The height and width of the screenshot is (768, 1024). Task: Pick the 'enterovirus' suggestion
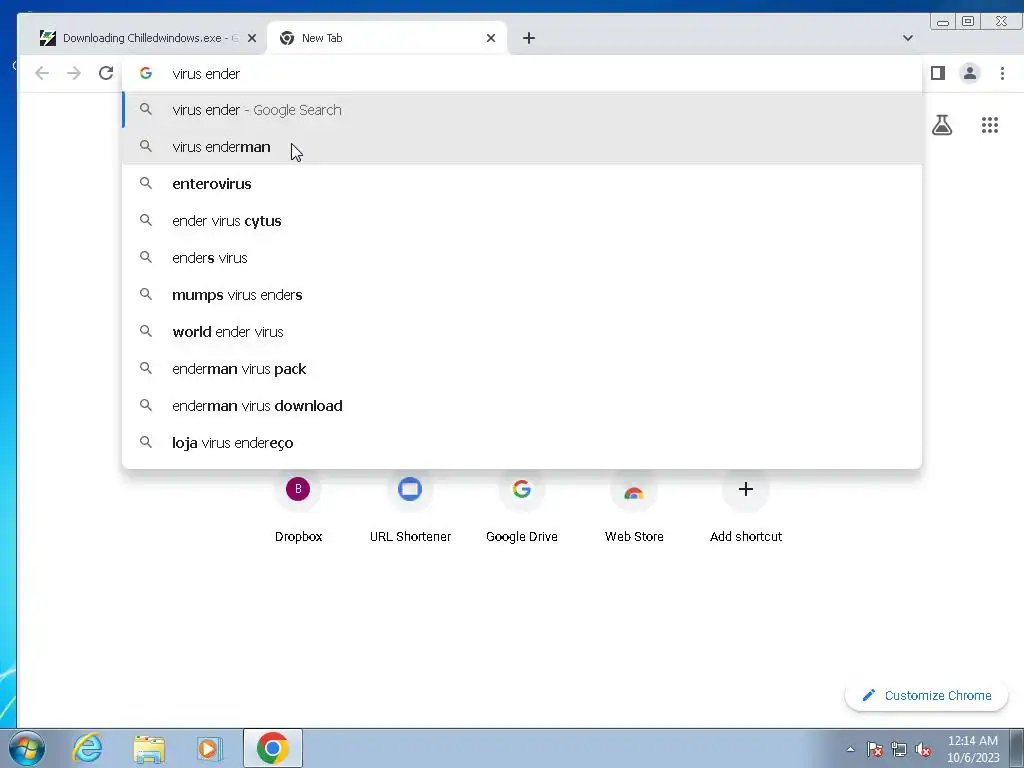pyautogui.click(x=522, y=184)
